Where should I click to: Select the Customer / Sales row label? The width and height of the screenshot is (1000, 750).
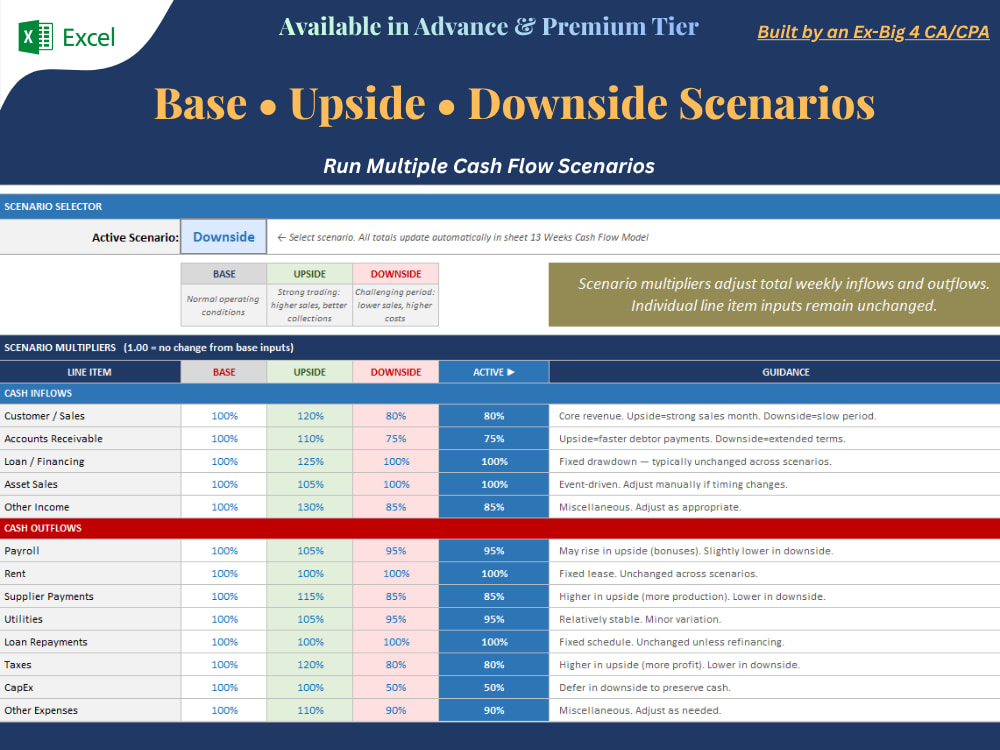click(x=90, y=416)
